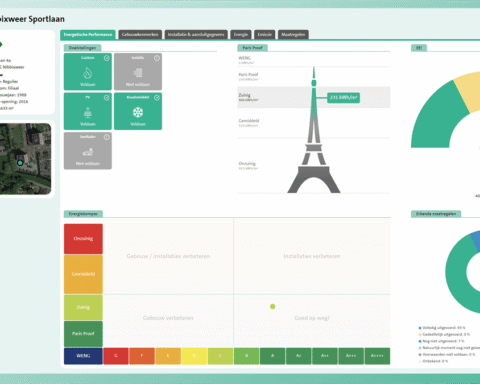Click the Doelstellingen section header
480x384 pixels.
tap(82, 48)
